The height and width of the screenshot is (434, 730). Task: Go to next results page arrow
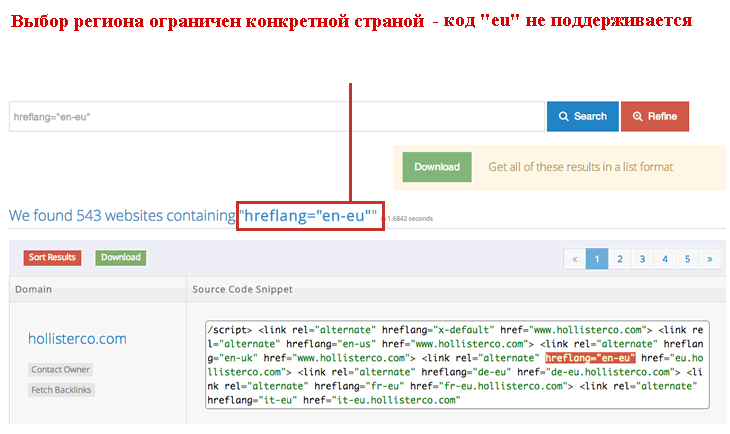tap(709, 258)
